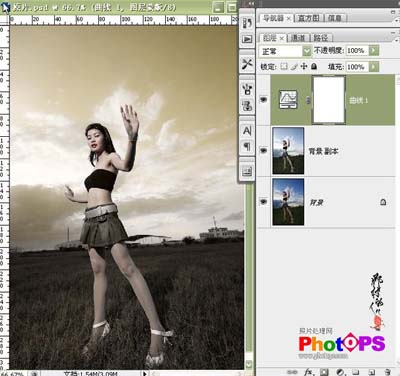Toggle visibility of 背景 副本 layer

point(264,151)
